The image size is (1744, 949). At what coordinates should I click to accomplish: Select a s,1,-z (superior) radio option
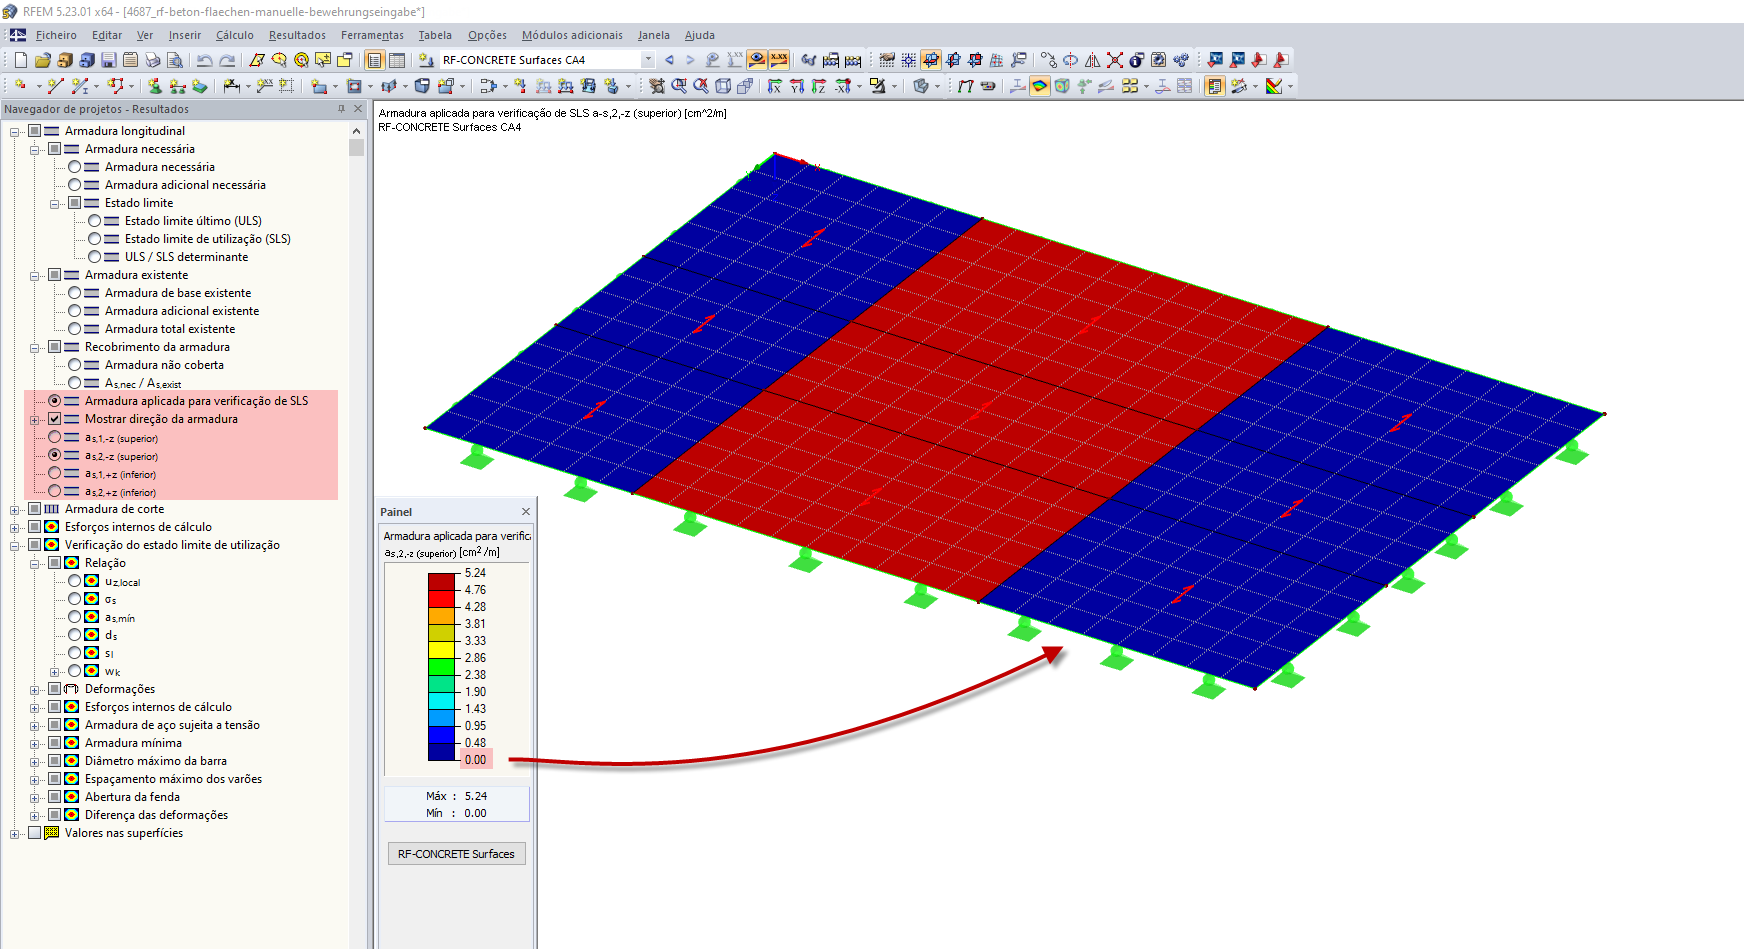pos(55,437)
